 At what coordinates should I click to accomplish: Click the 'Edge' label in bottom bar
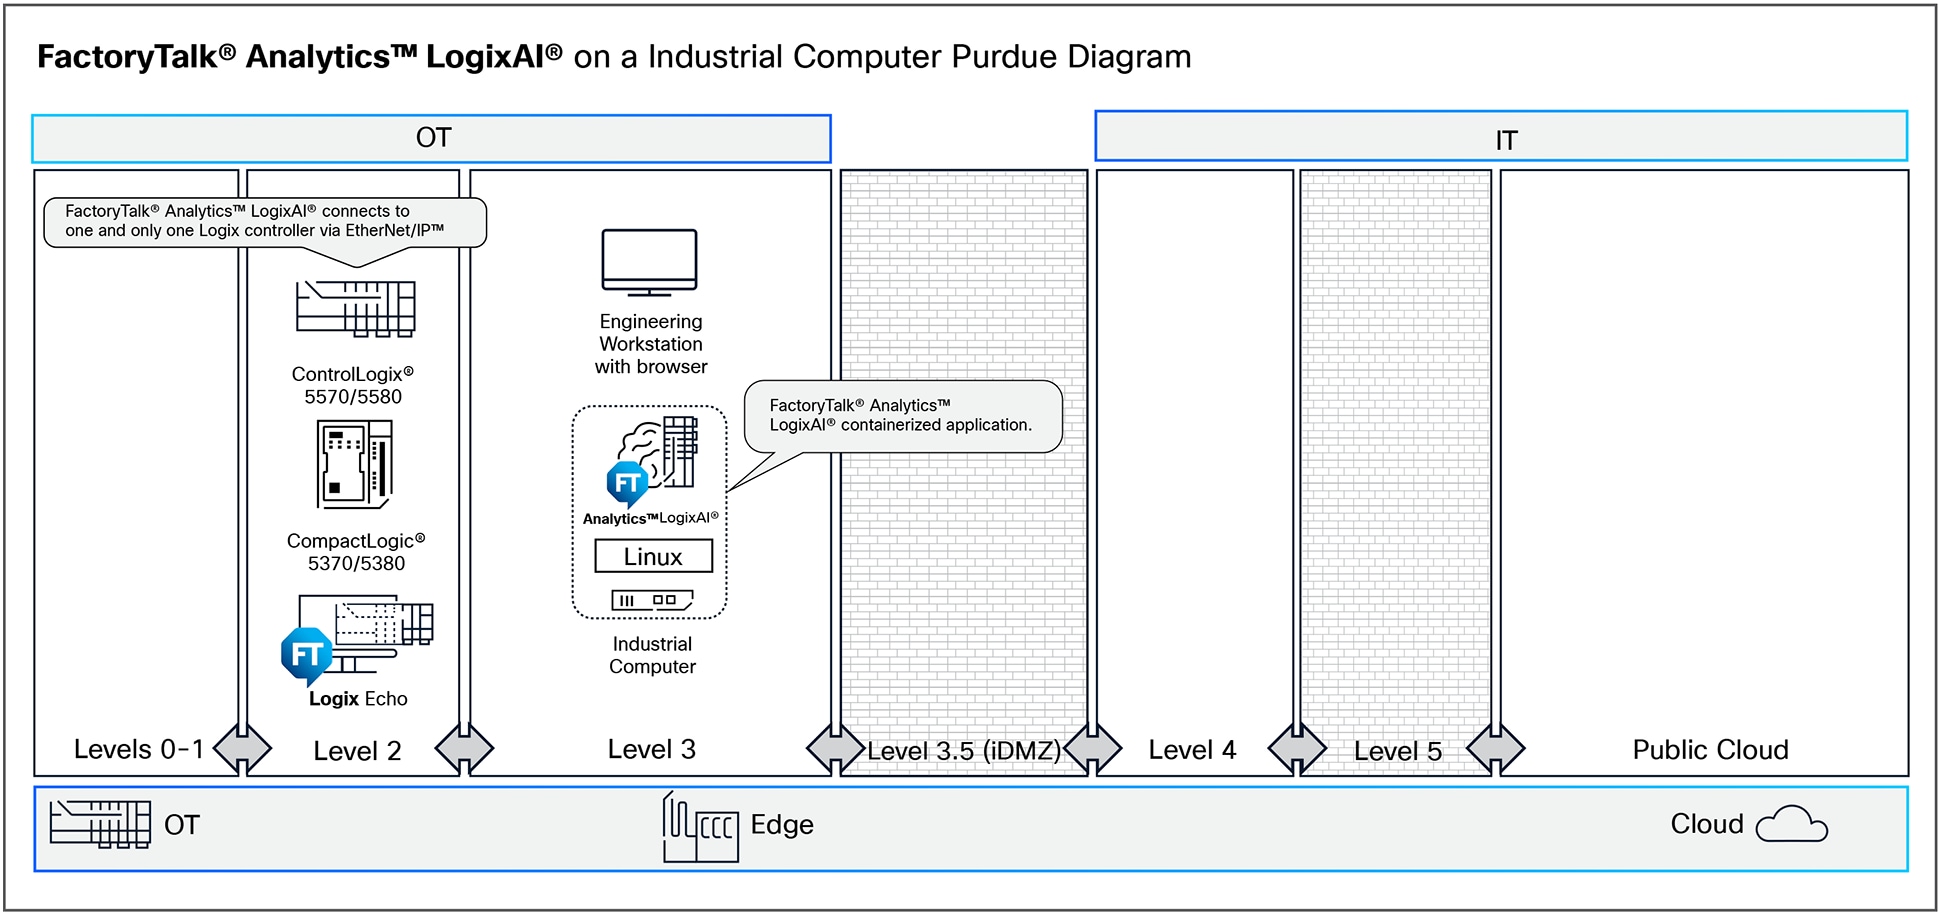782,825
